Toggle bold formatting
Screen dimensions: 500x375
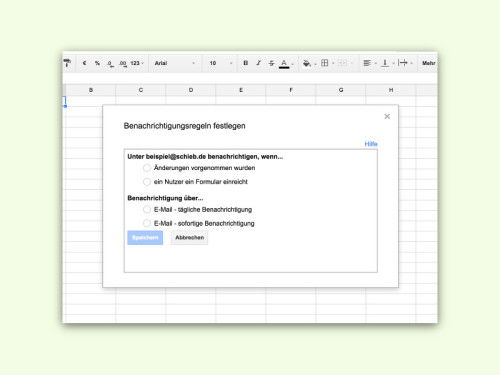[246, 63]
